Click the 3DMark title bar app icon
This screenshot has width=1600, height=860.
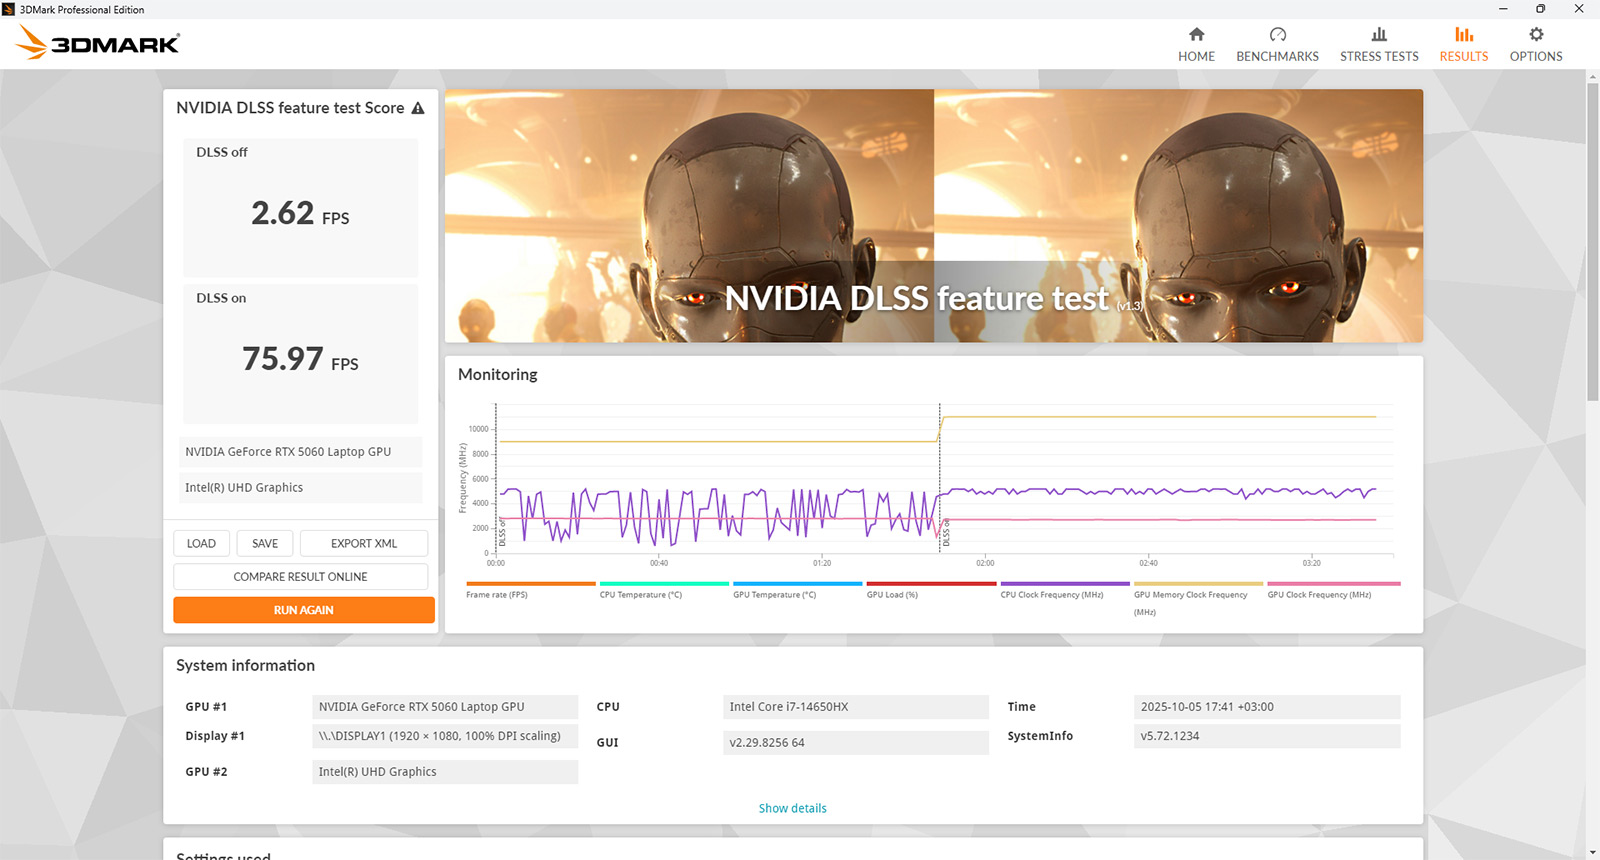[9, 9]
